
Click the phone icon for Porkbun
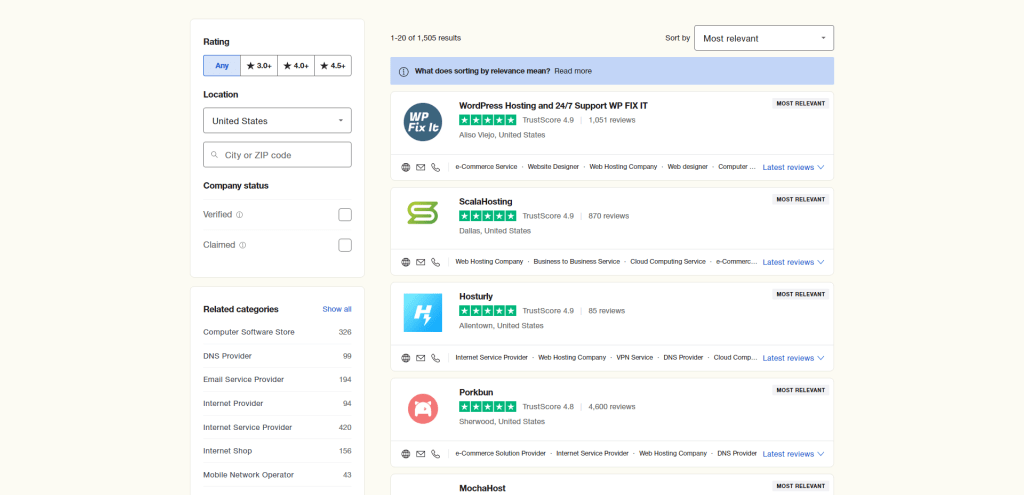click(436, 454)
